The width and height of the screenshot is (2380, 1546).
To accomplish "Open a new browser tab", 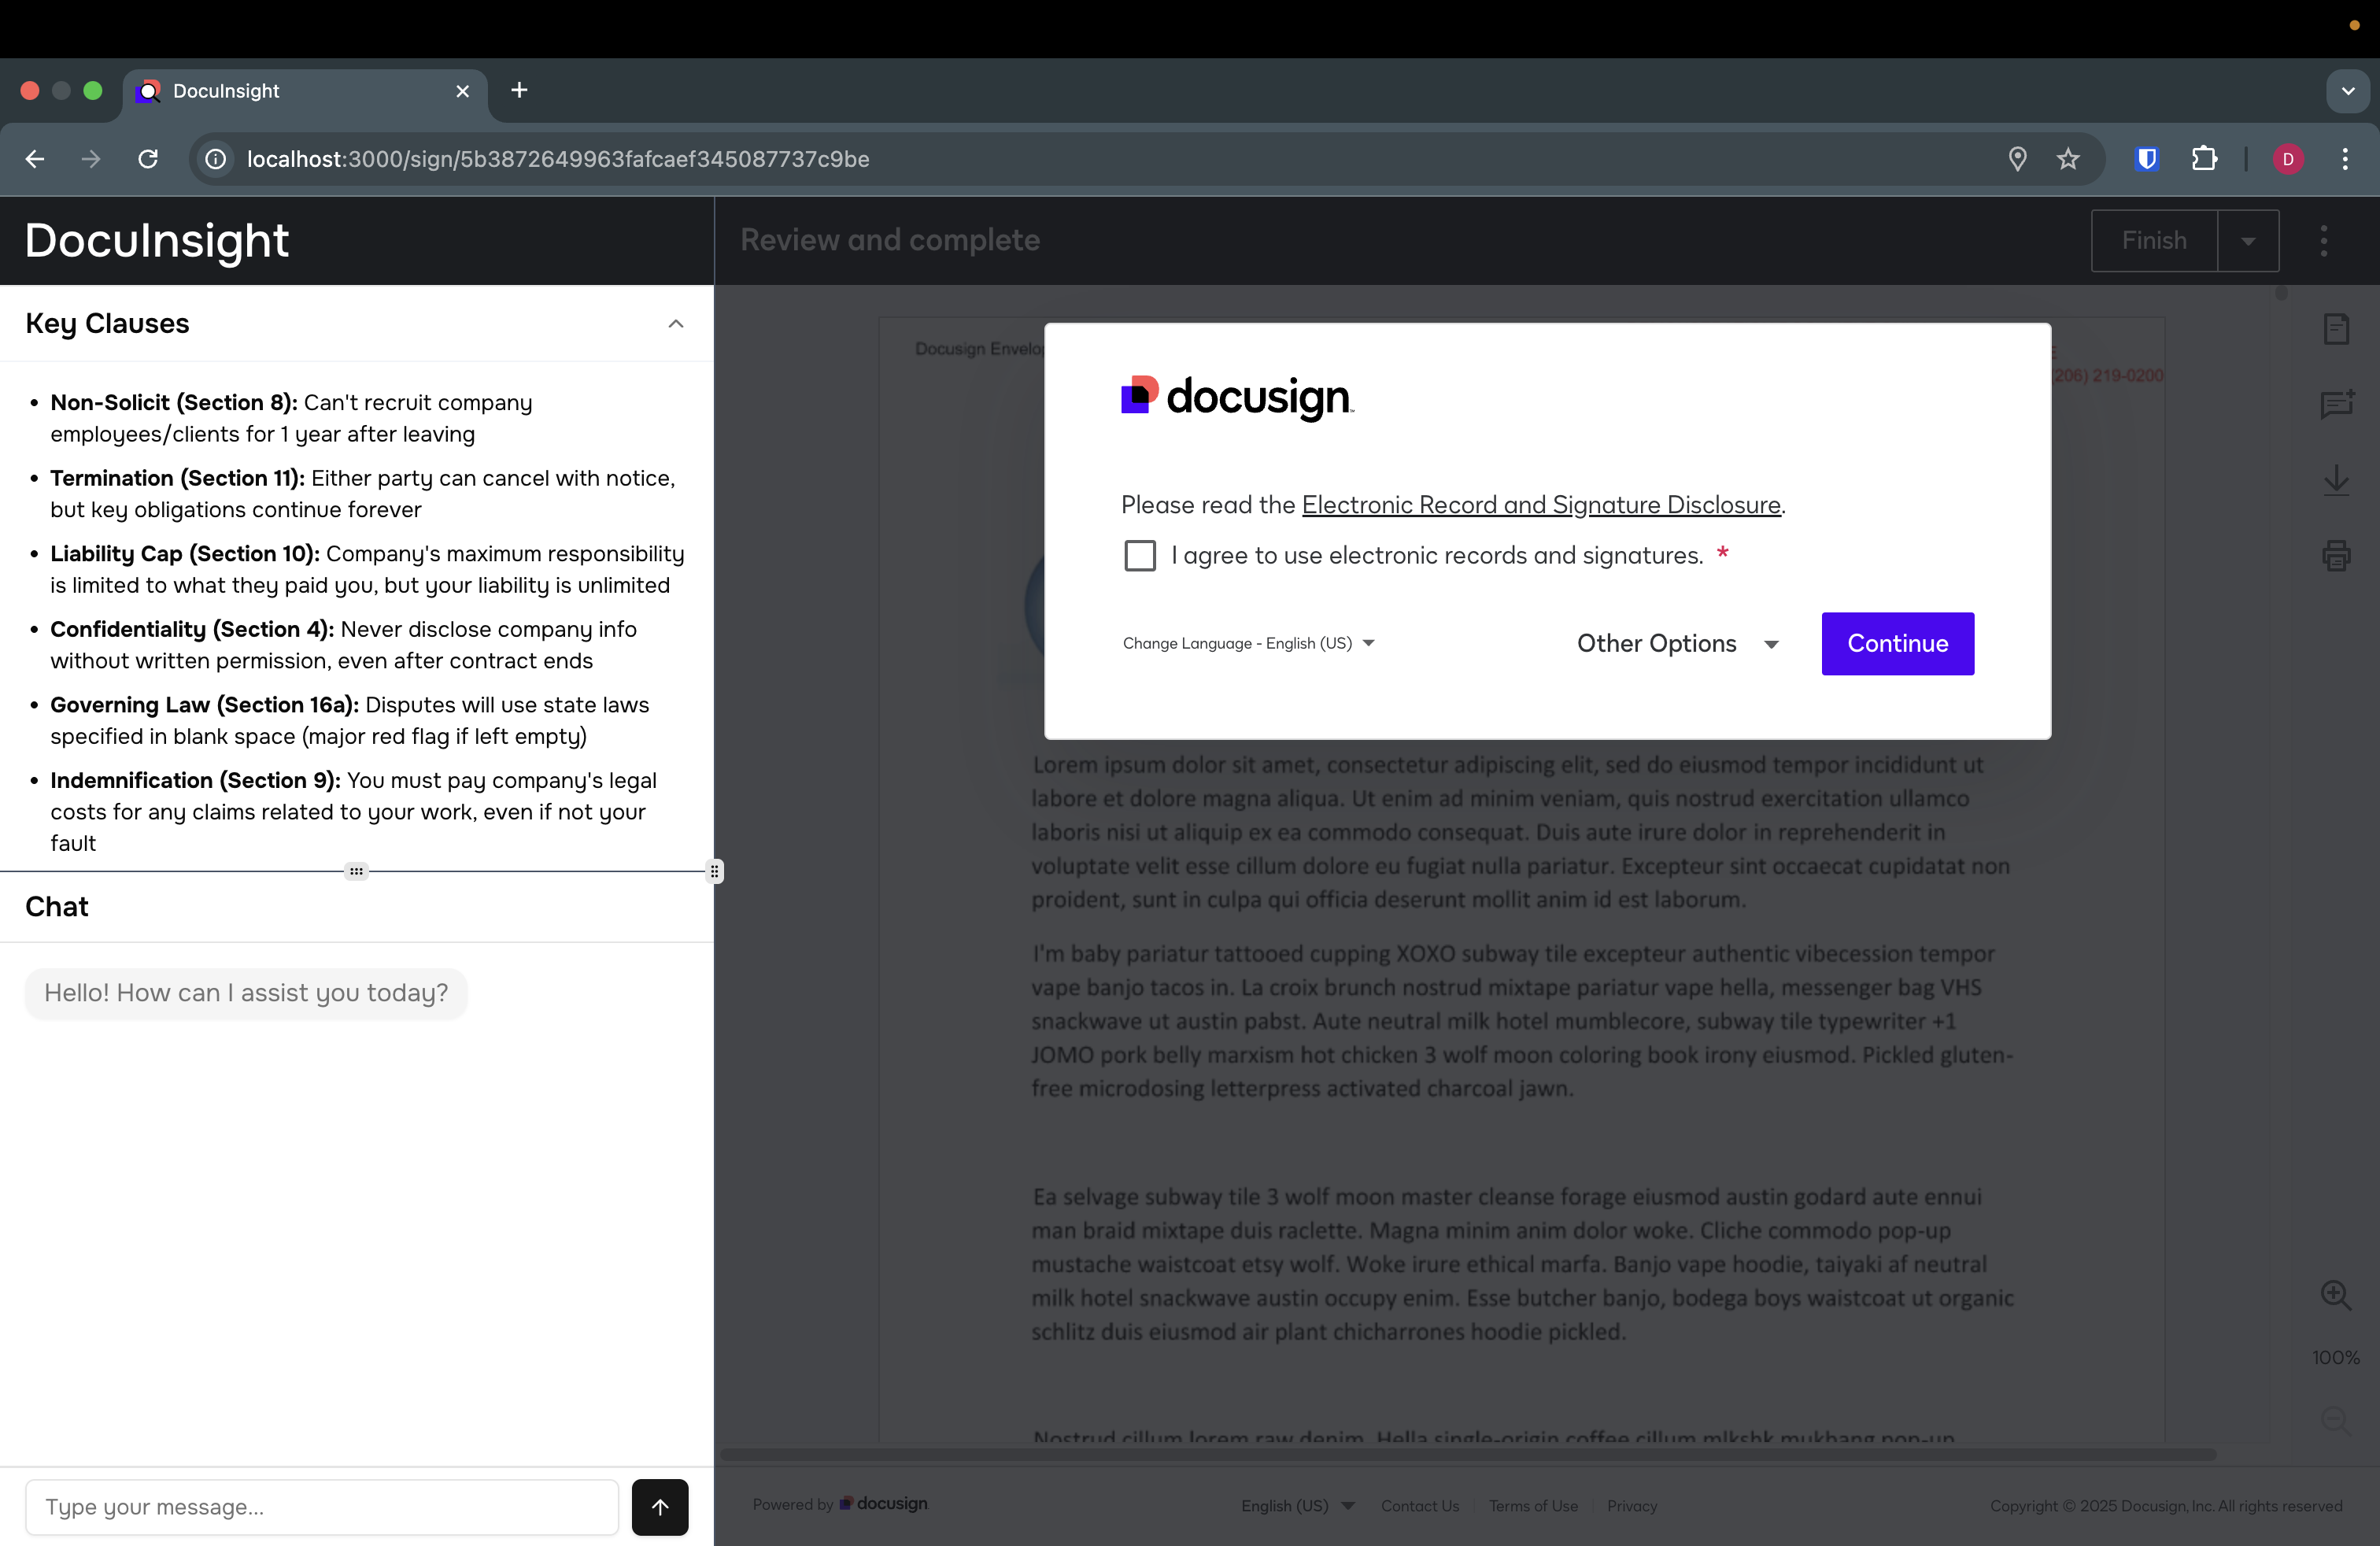I will 519,91.
